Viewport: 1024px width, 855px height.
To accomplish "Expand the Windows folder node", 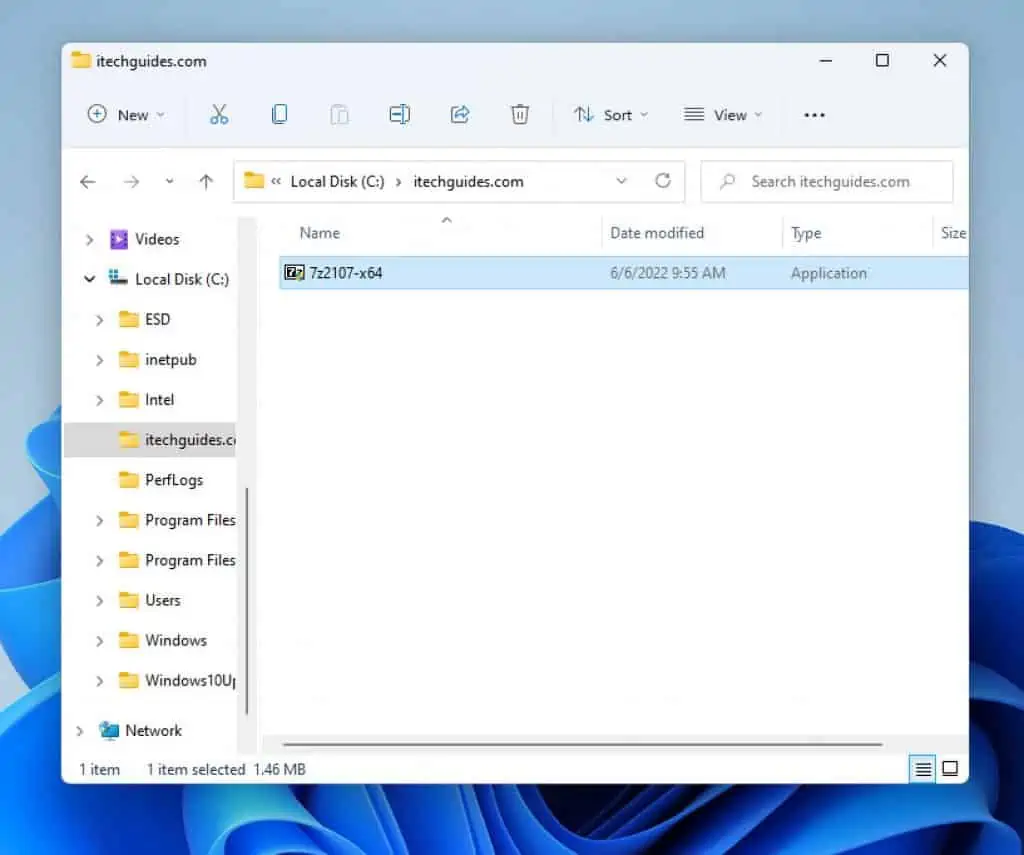I will (99, 641).
